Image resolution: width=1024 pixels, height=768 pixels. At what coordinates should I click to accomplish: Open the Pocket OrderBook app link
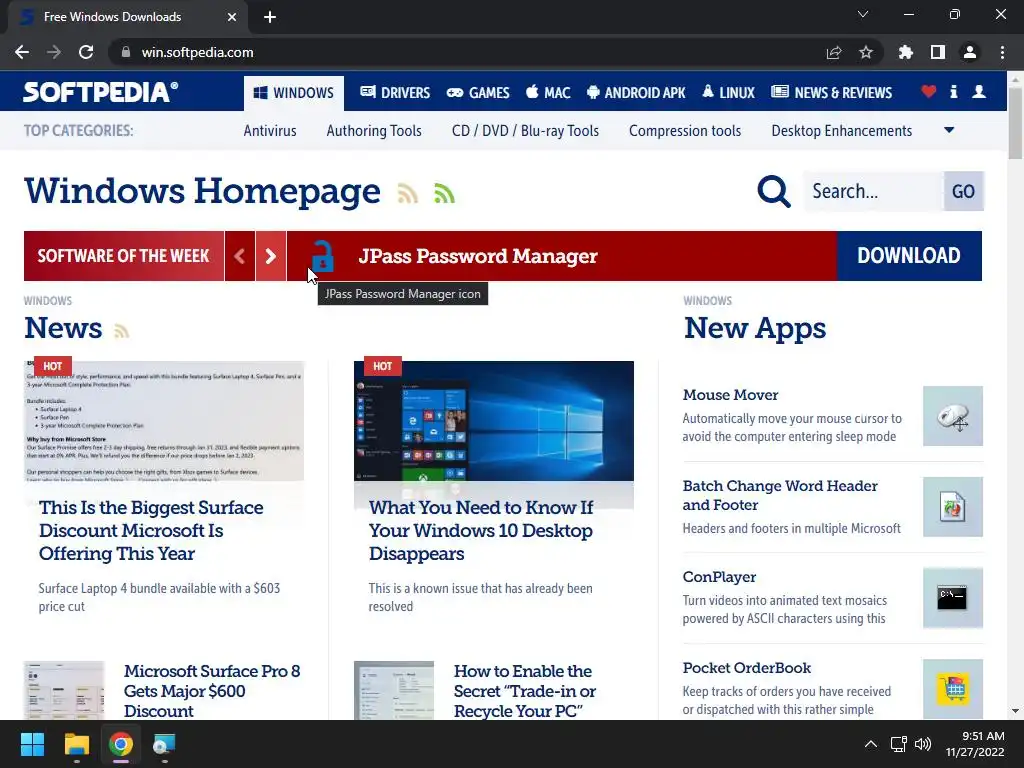point(746,668)
